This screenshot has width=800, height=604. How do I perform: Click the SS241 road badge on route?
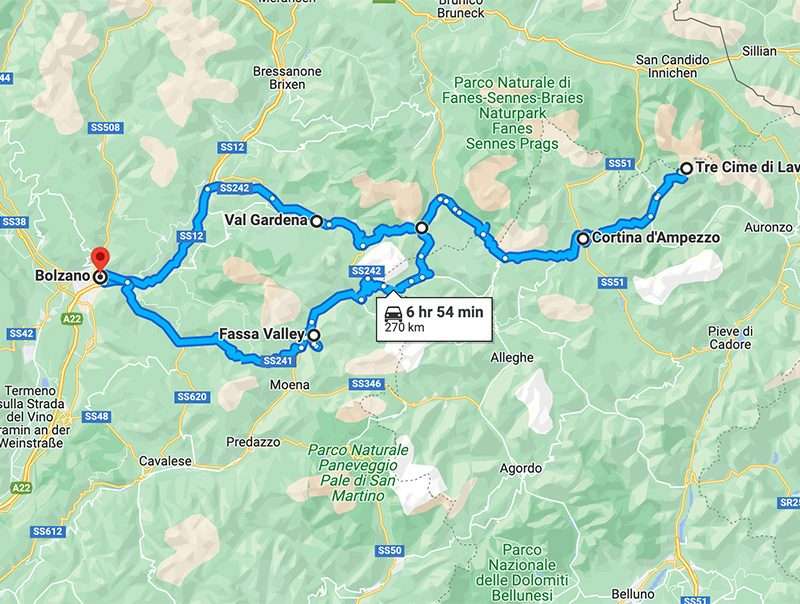click(x=278, y=361)
